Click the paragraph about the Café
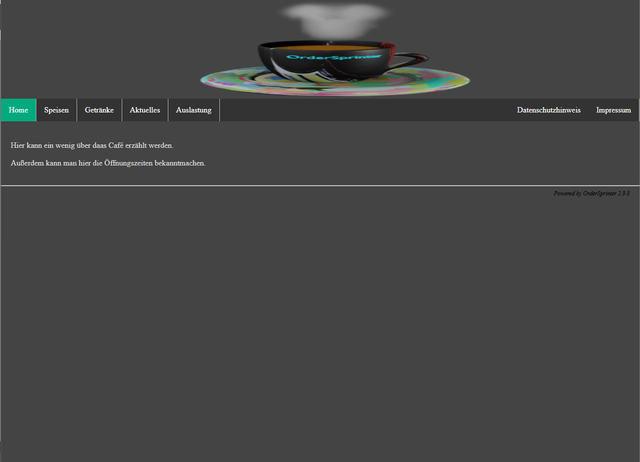Image resolution: width=640 pixels, height=462 pixels. (92, 145)
